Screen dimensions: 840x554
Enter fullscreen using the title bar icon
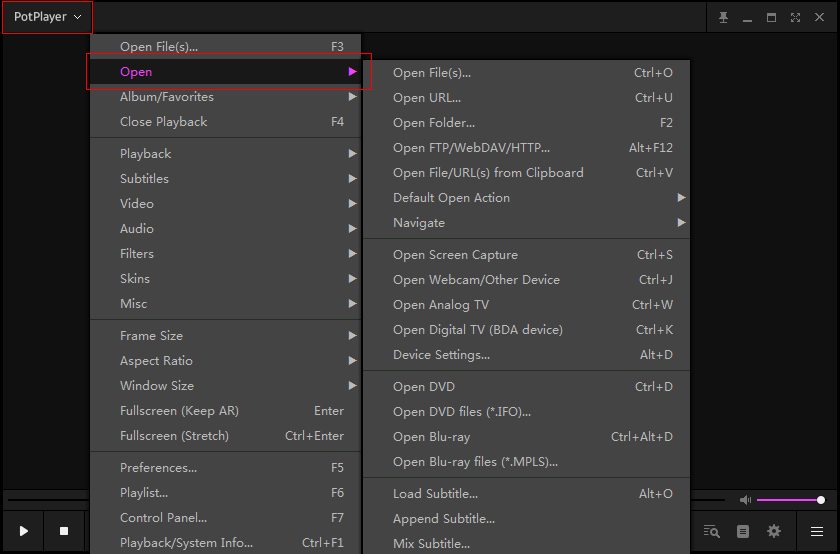click(x=795, y=17)
